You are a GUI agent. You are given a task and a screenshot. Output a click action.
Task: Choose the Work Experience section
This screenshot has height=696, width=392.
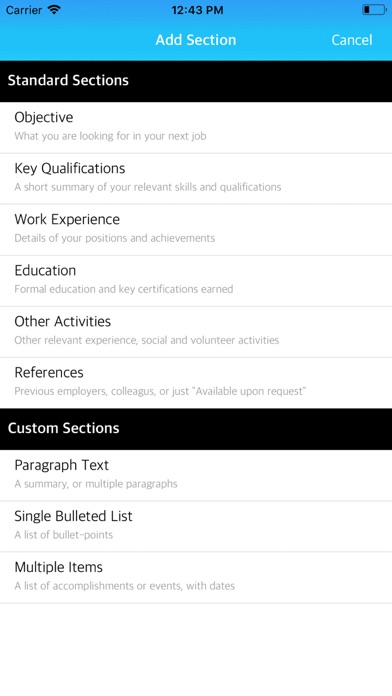(x=196, y=229)
